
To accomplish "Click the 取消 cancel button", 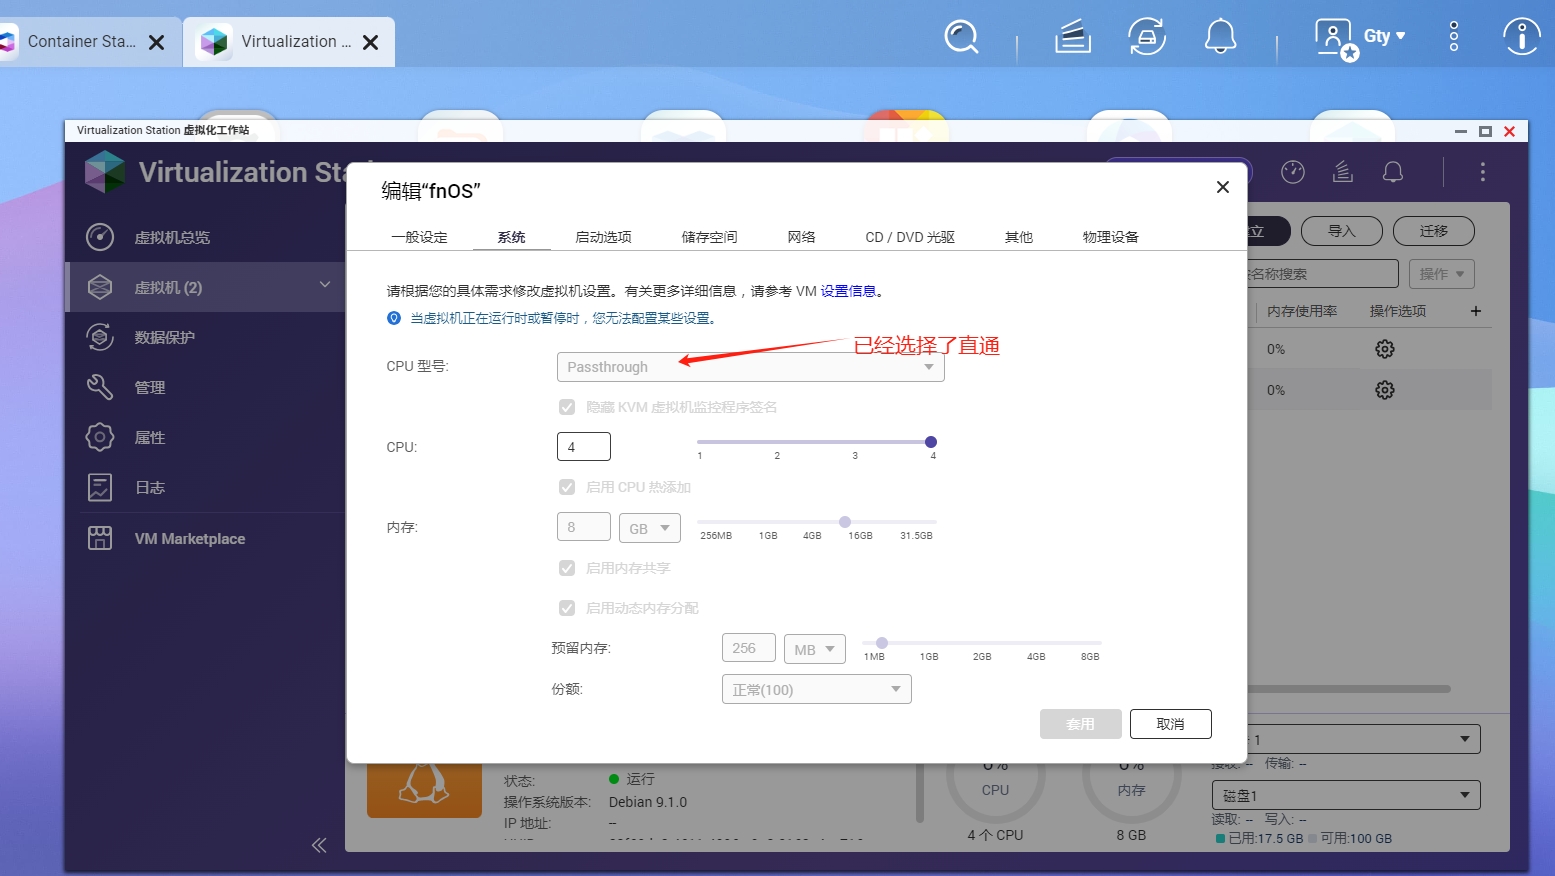I will click(x=1170, y=724).
